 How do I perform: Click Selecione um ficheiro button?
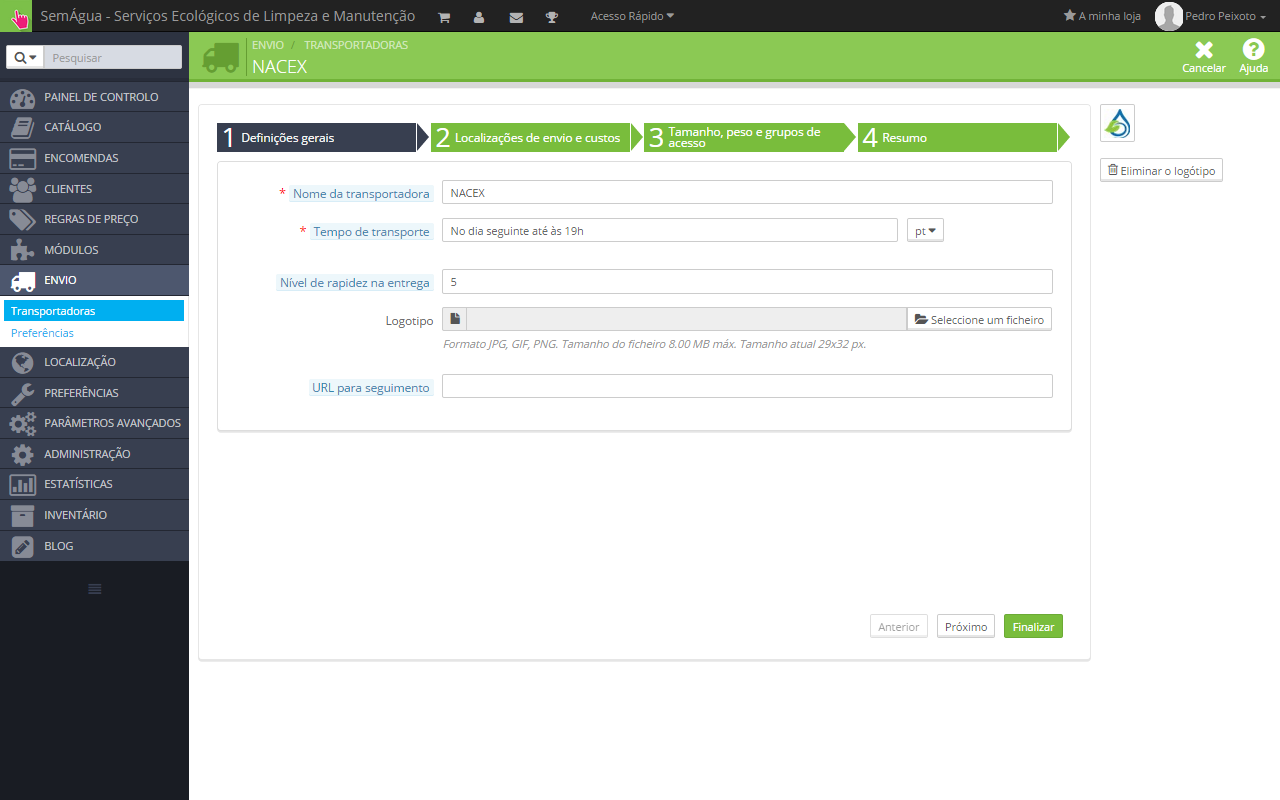pos(979,320)
